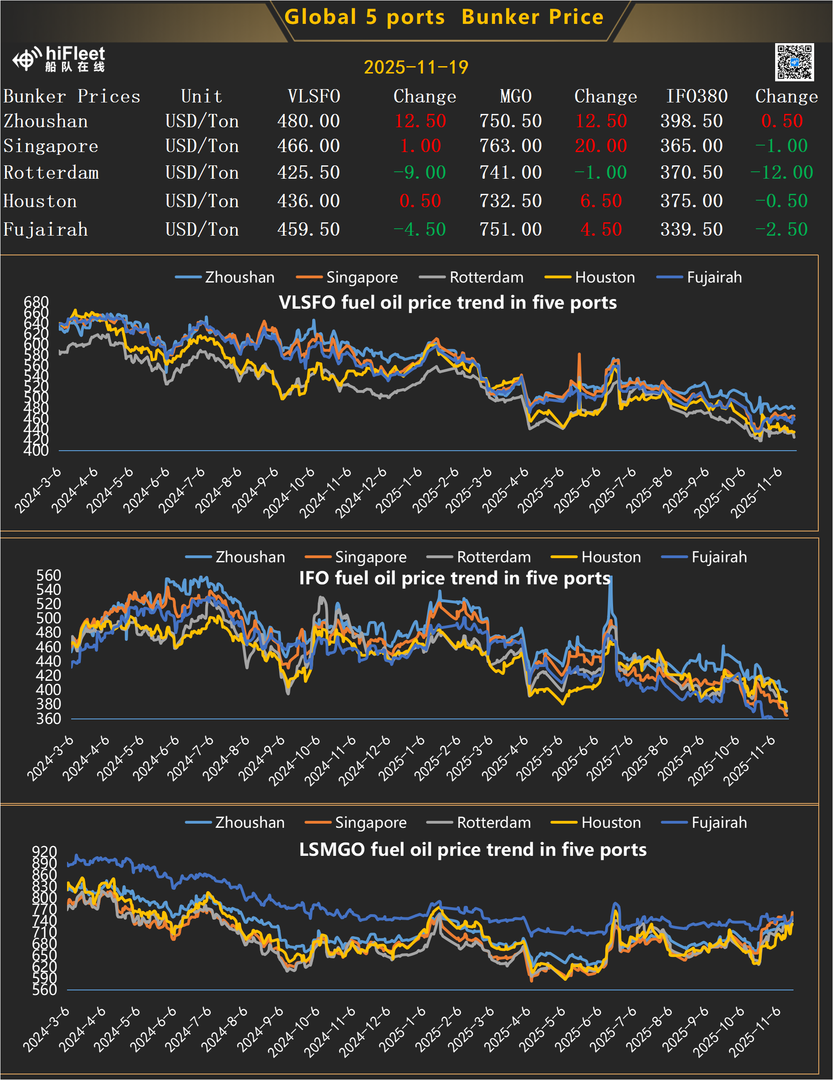This screenshot has height=1080, width=833.
Task: Click Rotterdam IFO380 change value -12.00
Action: tap(781, 173)
